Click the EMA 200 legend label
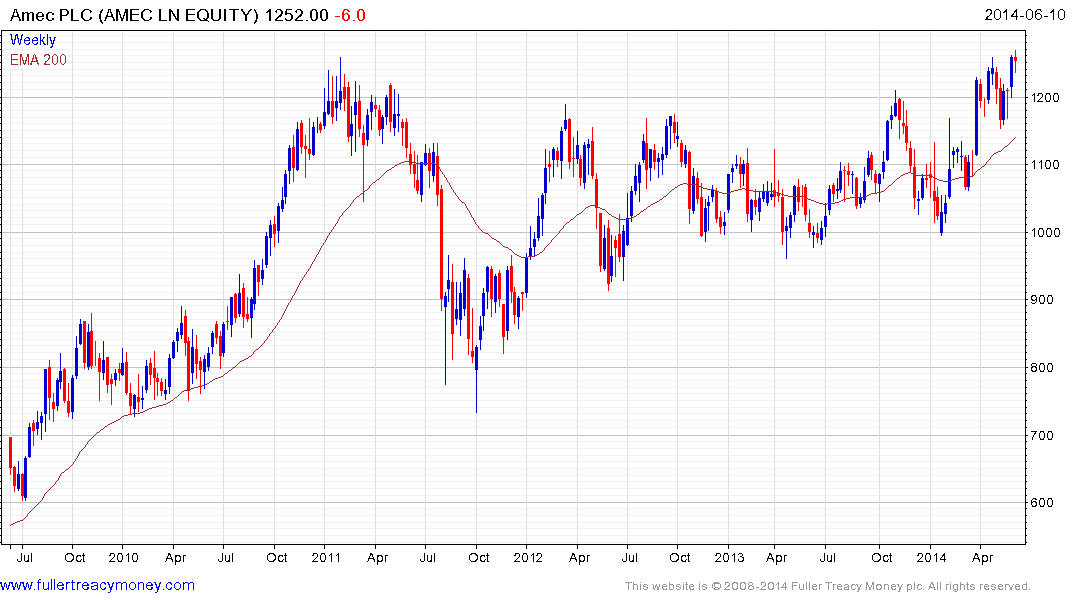 pyautogui.click(x=38, y=60)
